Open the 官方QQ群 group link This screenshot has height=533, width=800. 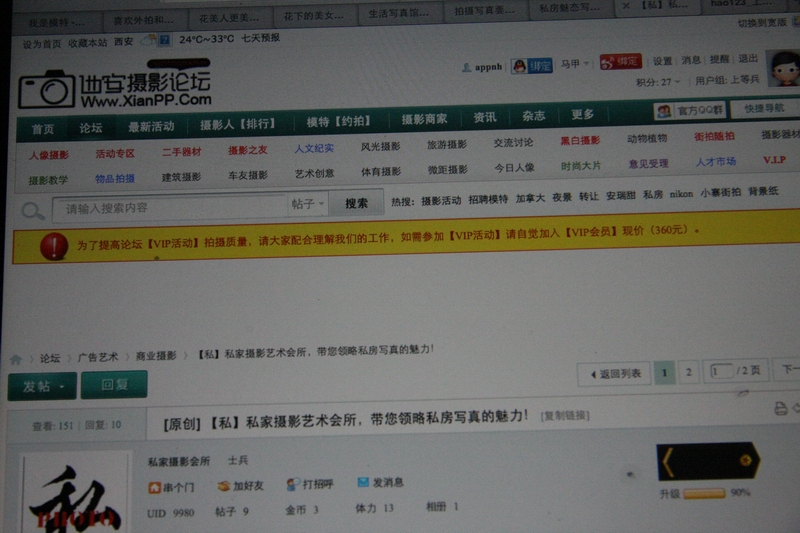point(689,111)
